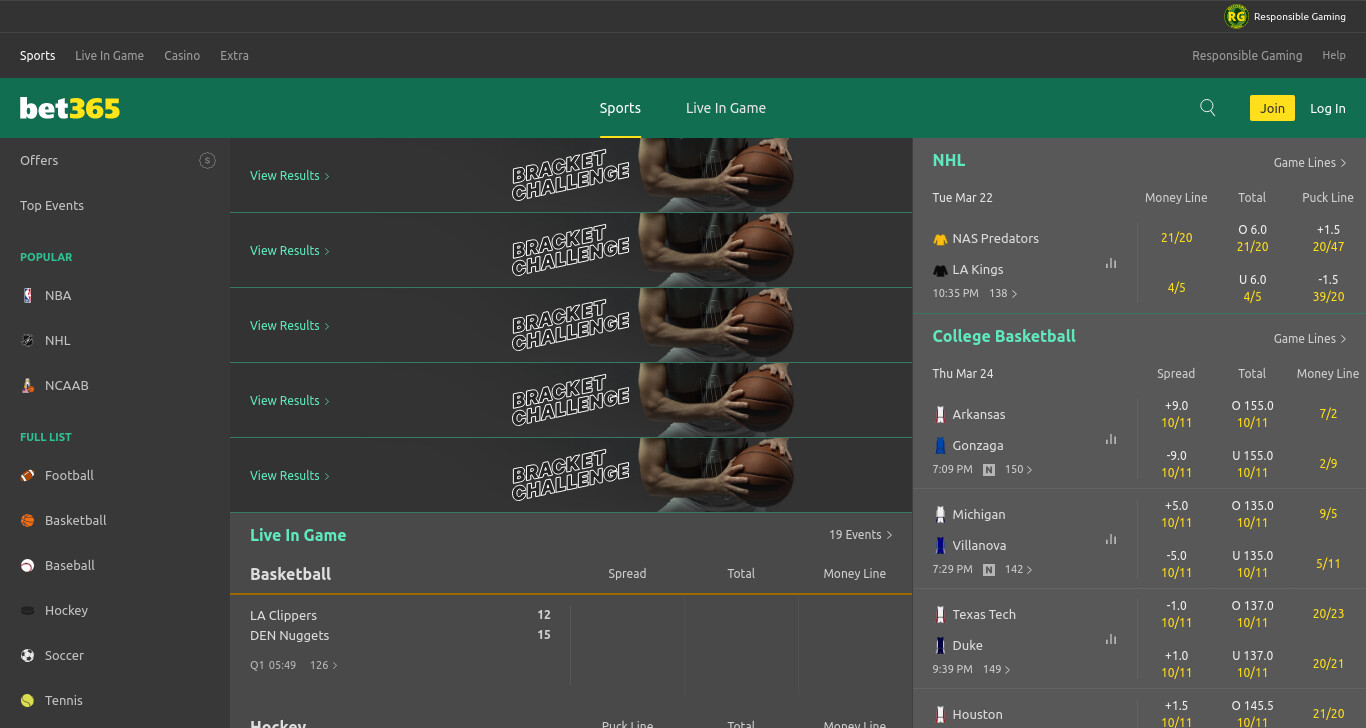Viewport: 1366px width, 728px height.
Task: Open the last Bracket Challenge View Results
Action: tap(290, 476)
